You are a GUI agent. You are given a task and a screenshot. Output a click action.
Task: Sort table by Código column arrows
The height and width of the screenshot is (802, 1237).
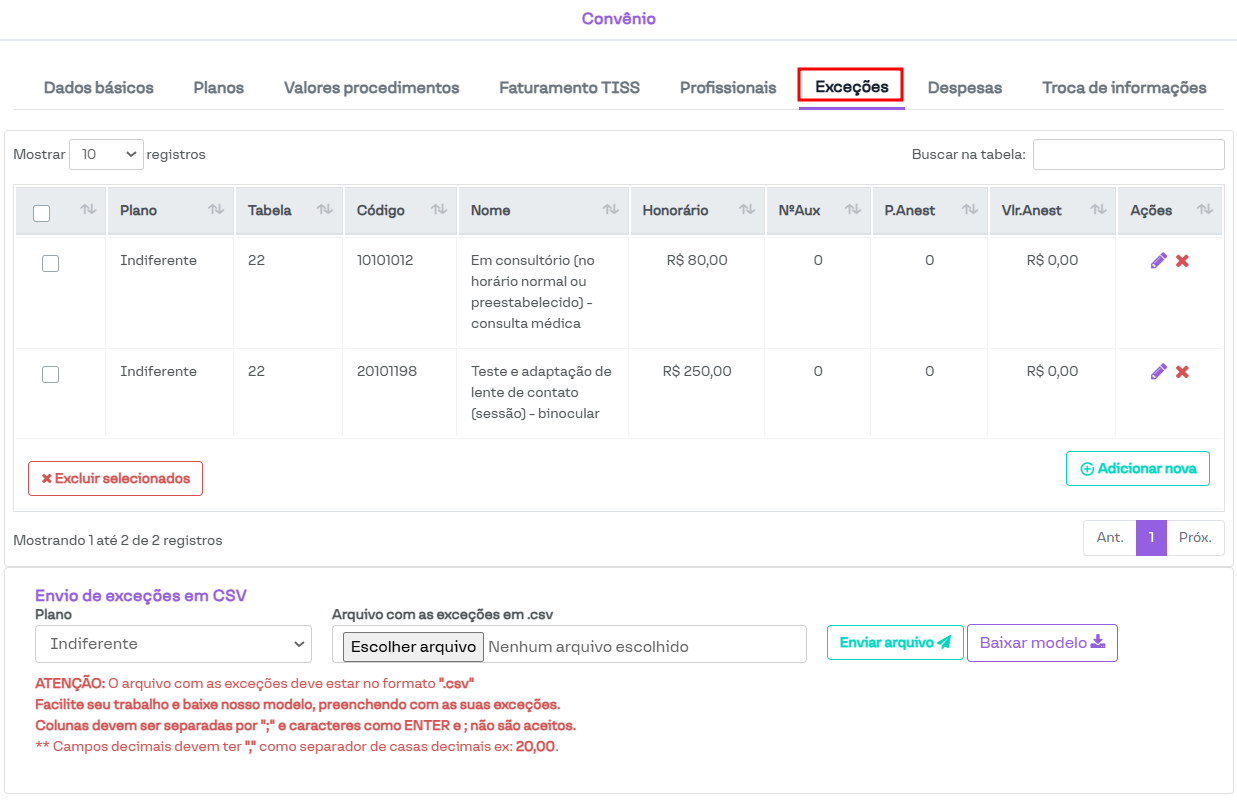[x=438, y=210]
